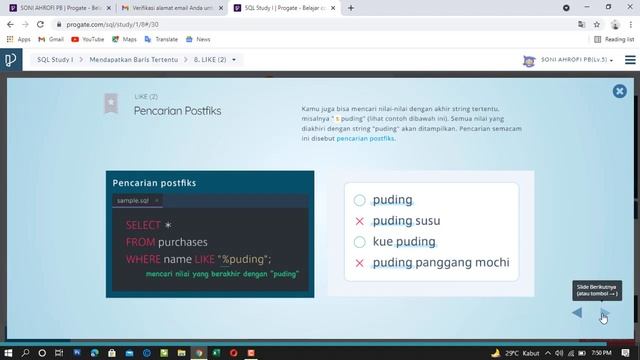Click browser forward arrow

pyautogui.click(x=25, y=24)
